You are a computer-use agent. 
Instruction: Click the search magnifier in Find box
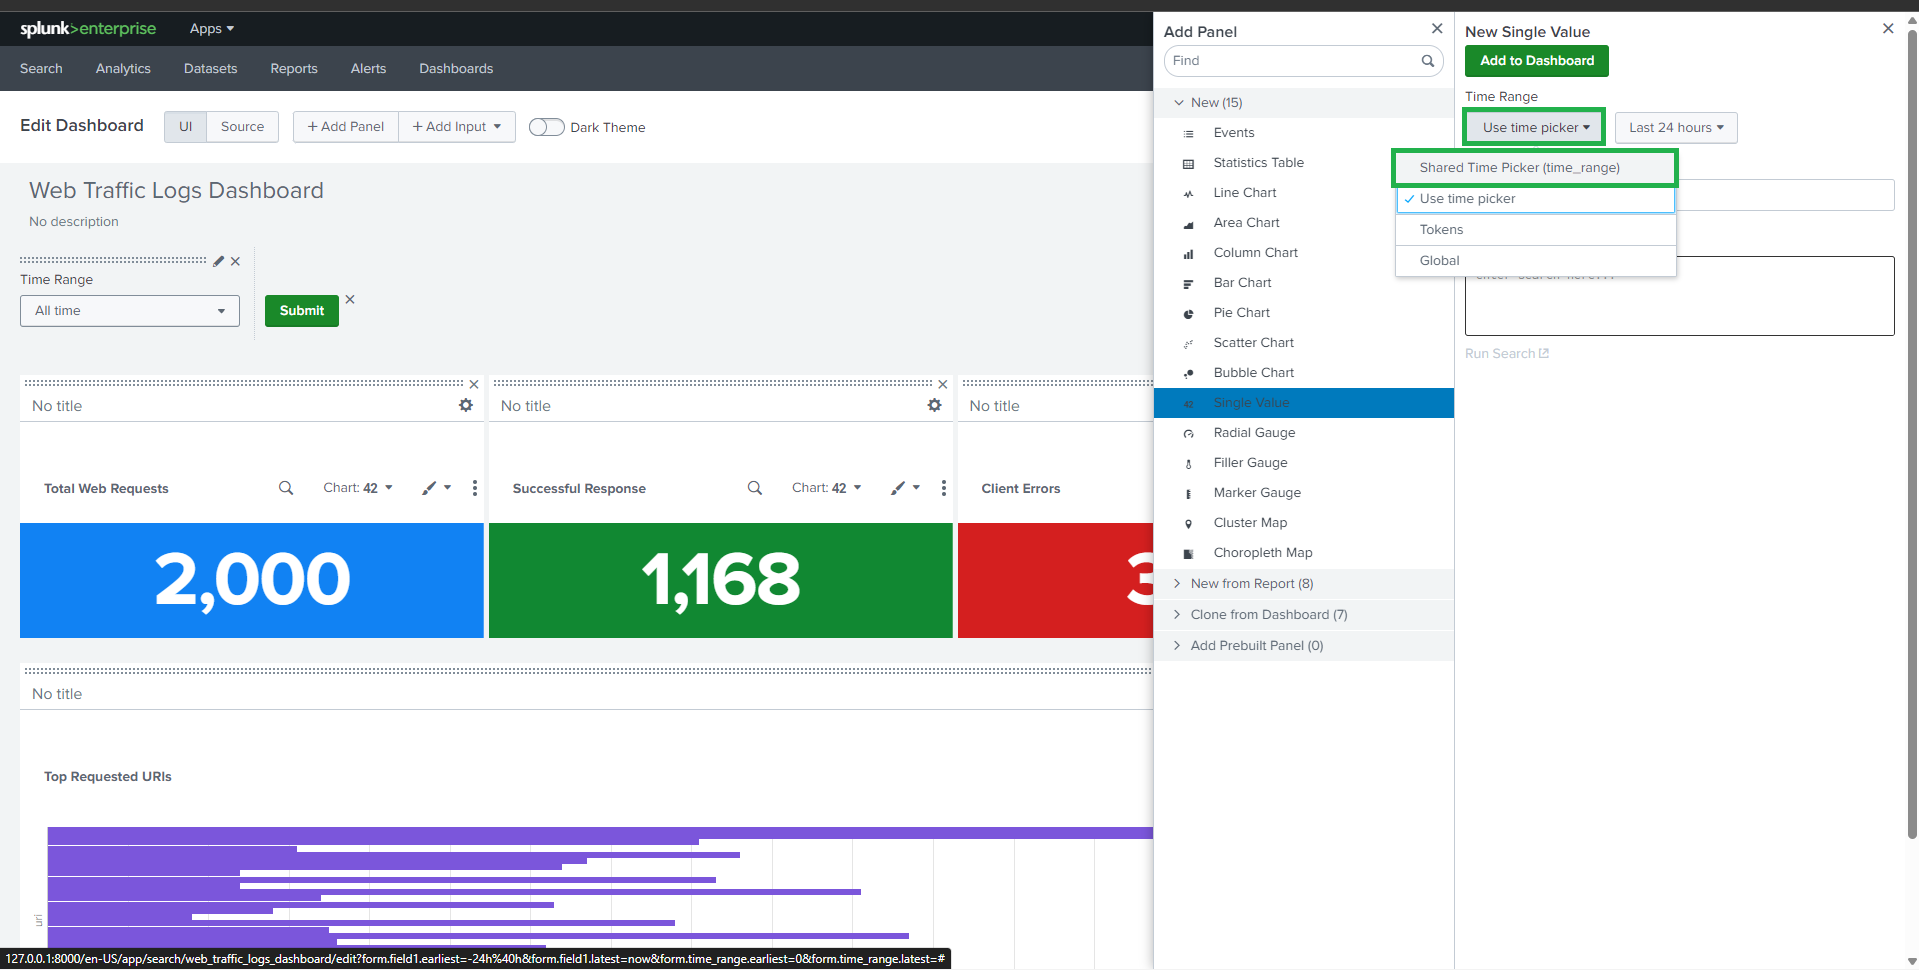(x=1428, y=61)
